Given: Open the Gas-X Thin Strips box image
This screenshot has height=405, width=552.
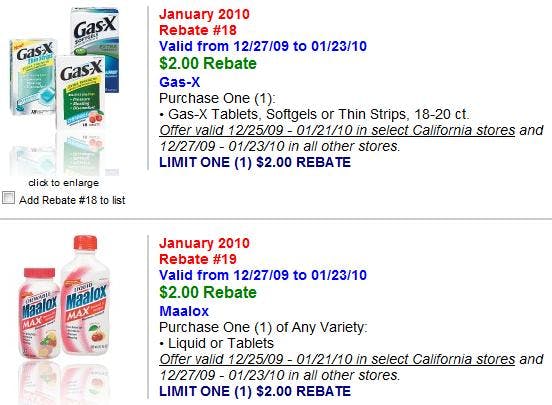Looking at the screenshot, I should (32, 77).
